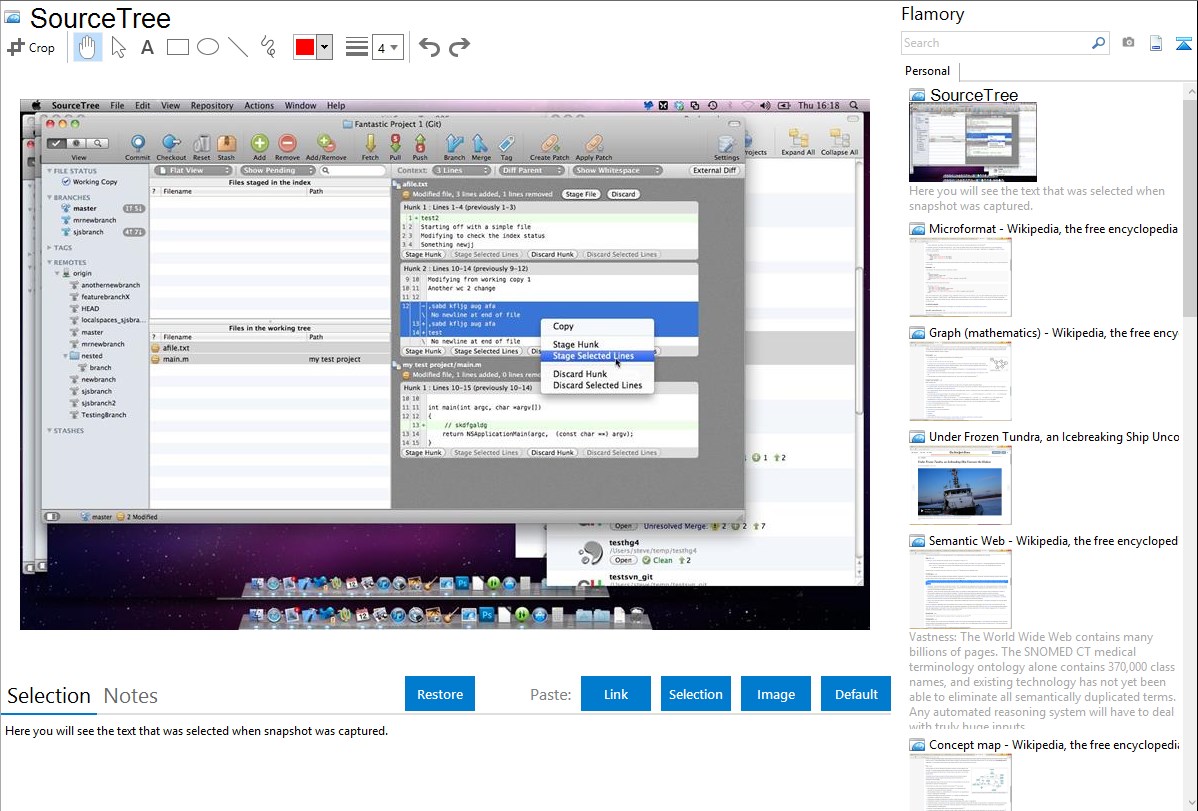The width and height of the screenshot is (1198, 811).
Task: Click the Apply Patch icon in SourceTree
Action: pyautogui.click(x=594, y=146)
